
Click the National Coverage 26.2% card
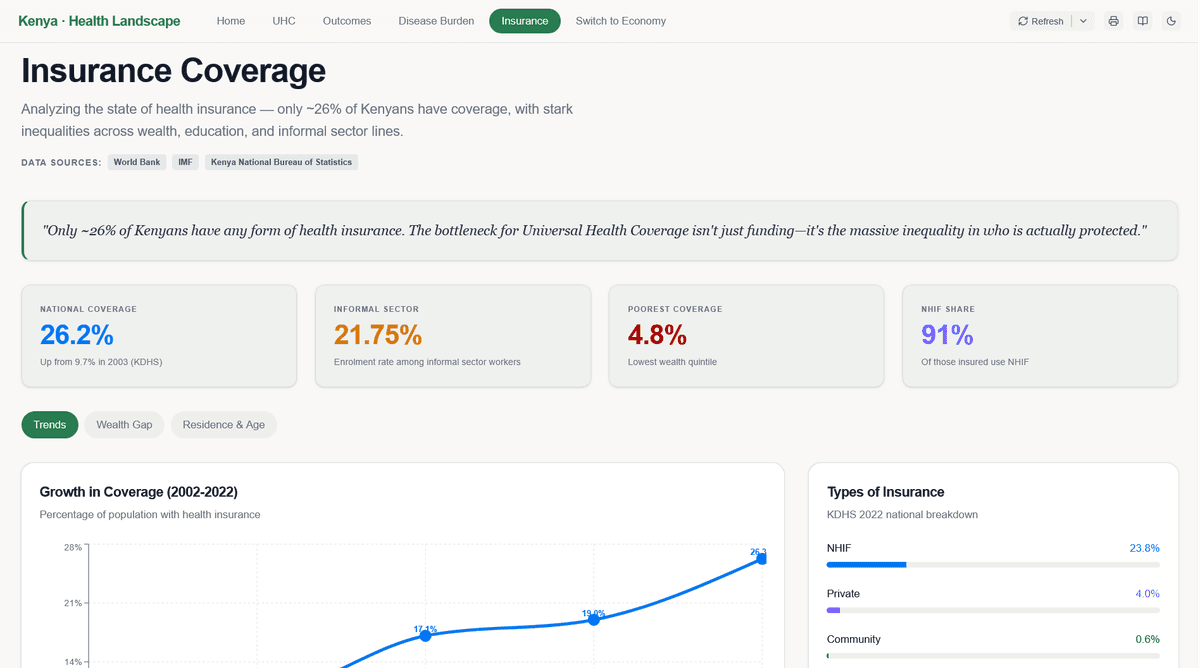(x=159, y=336)
